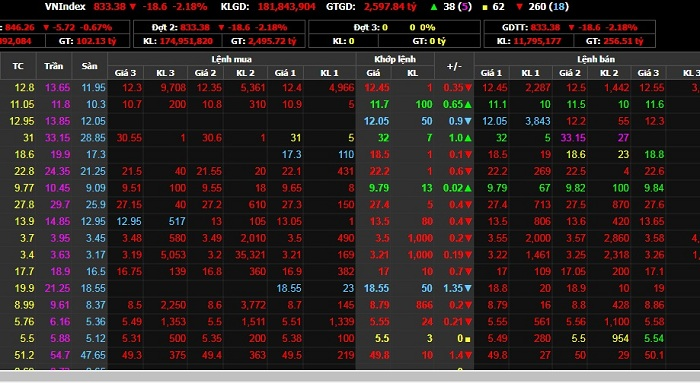Click matched volume 866 in the 8.99 row
Image resolution: width=700 pixels, height=383 pixels.
[424, 305]
